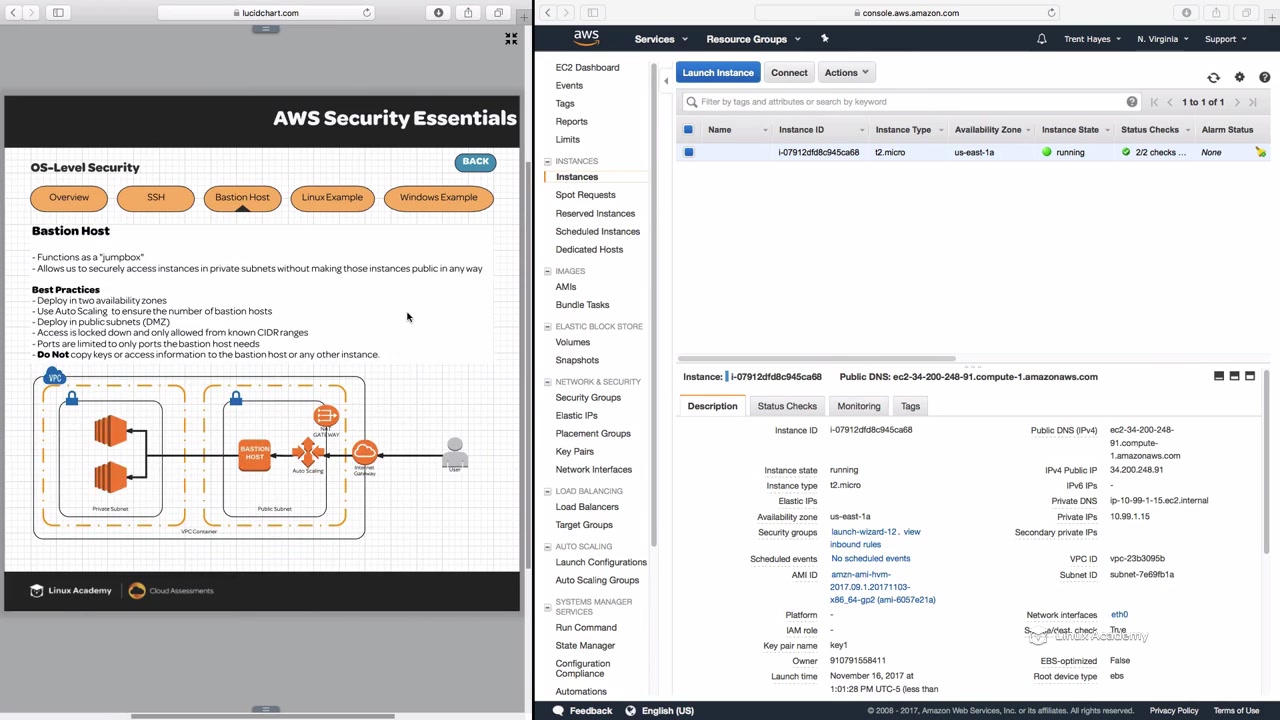Show the sidebar in lucidchart Safari window

pos(58,13)
